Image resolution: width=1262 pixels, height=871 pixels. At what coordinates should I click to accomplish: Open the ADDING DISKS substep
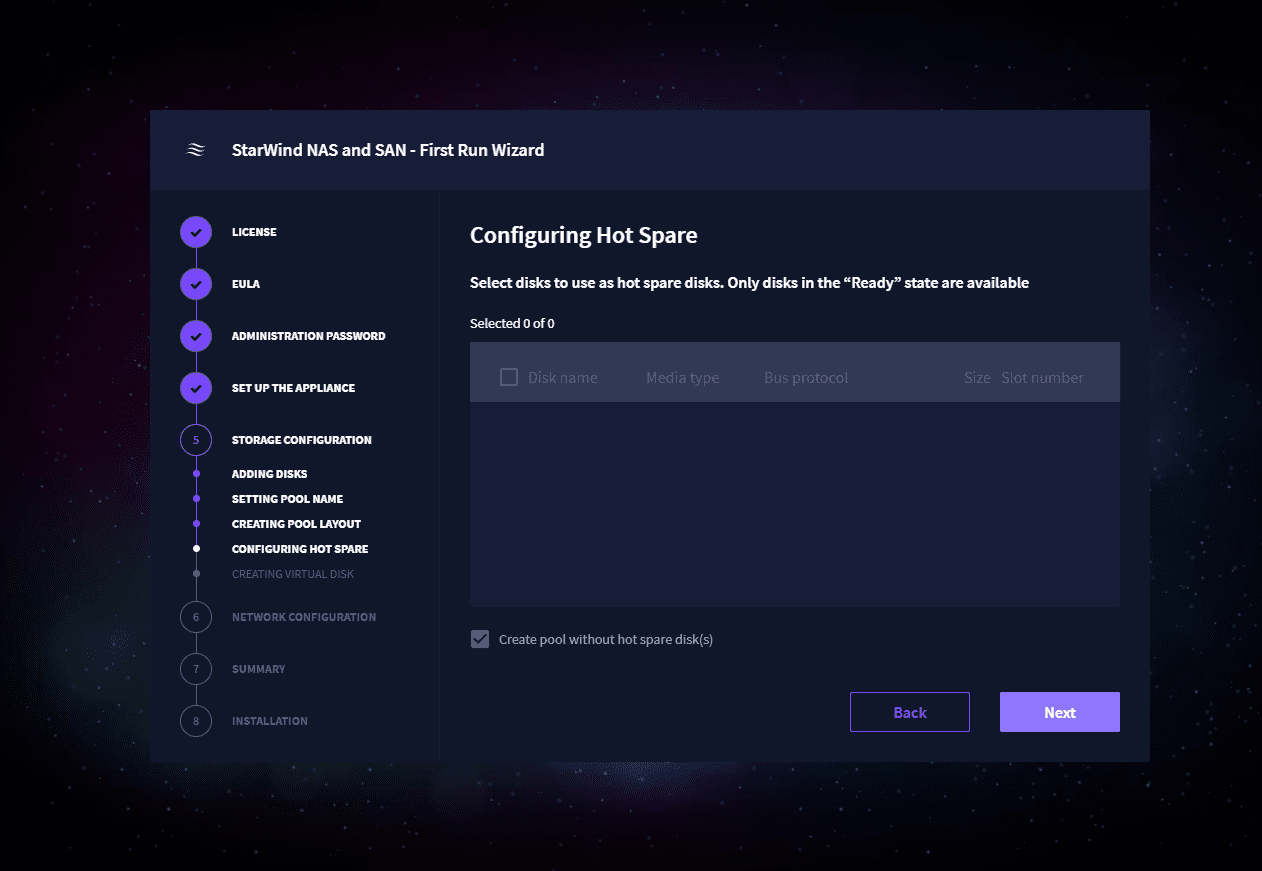[x=269, y=474]
